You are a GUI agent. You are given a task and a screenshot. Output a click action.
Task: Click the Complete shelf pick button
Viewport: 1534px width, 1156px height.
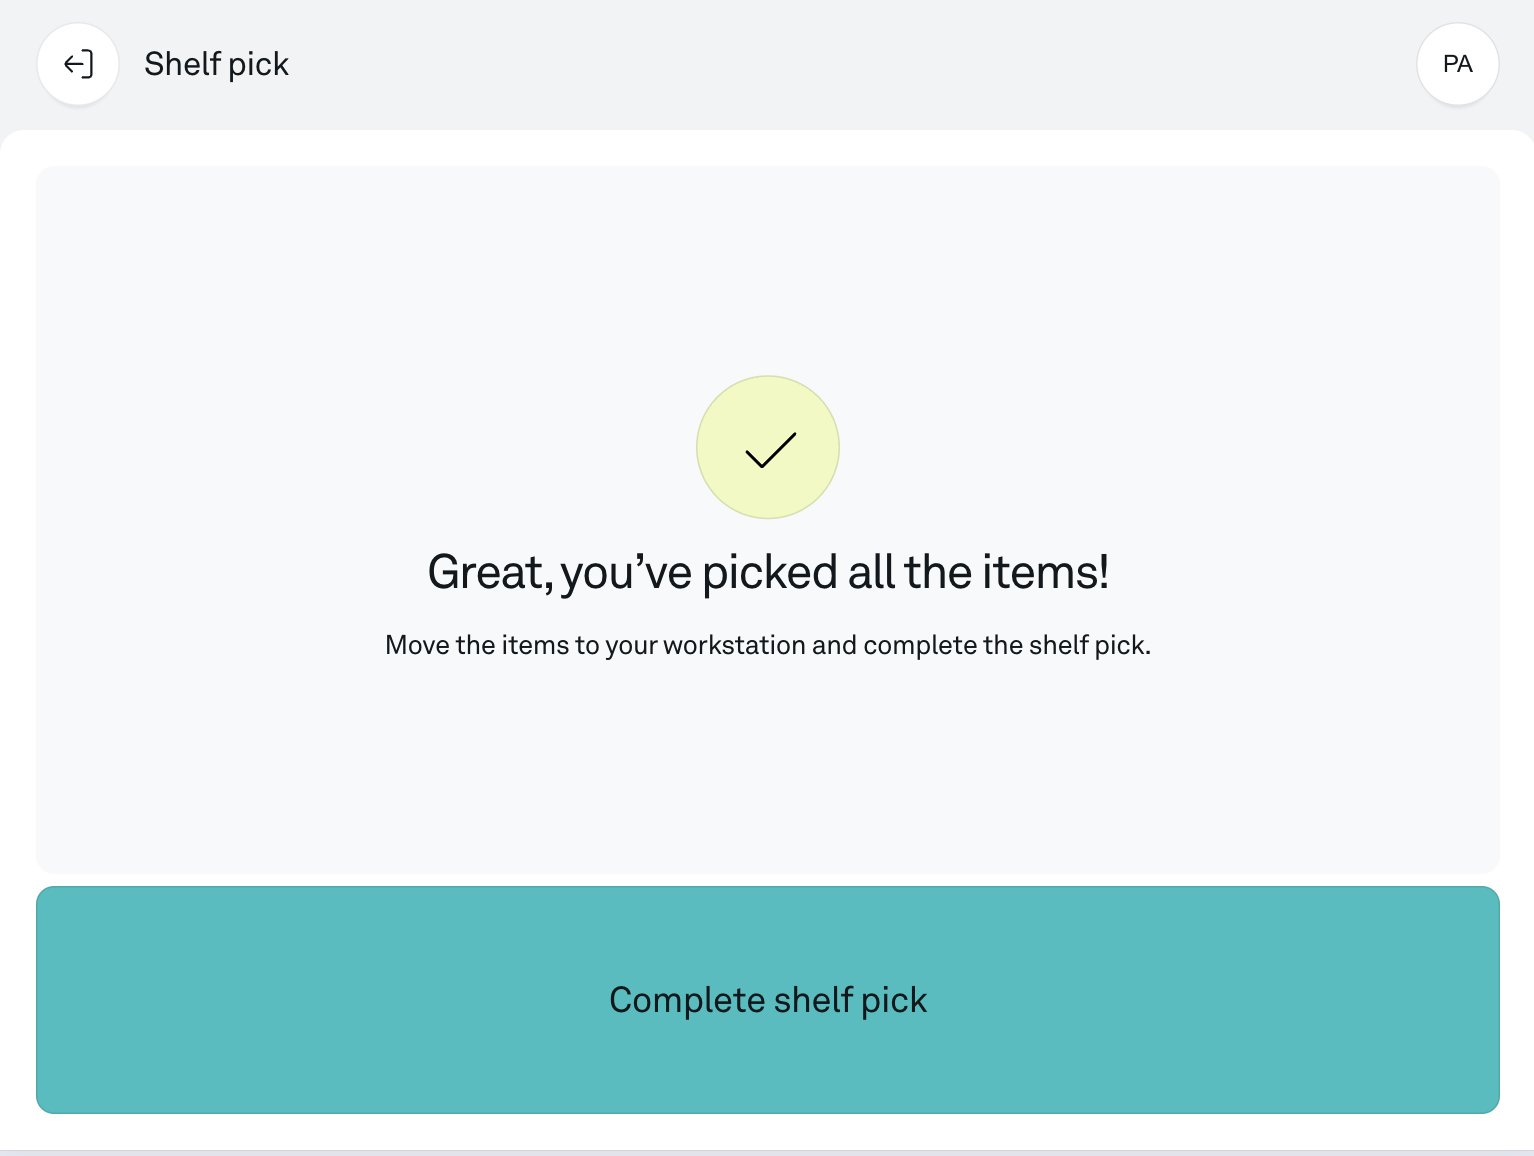pos(768,1000)
